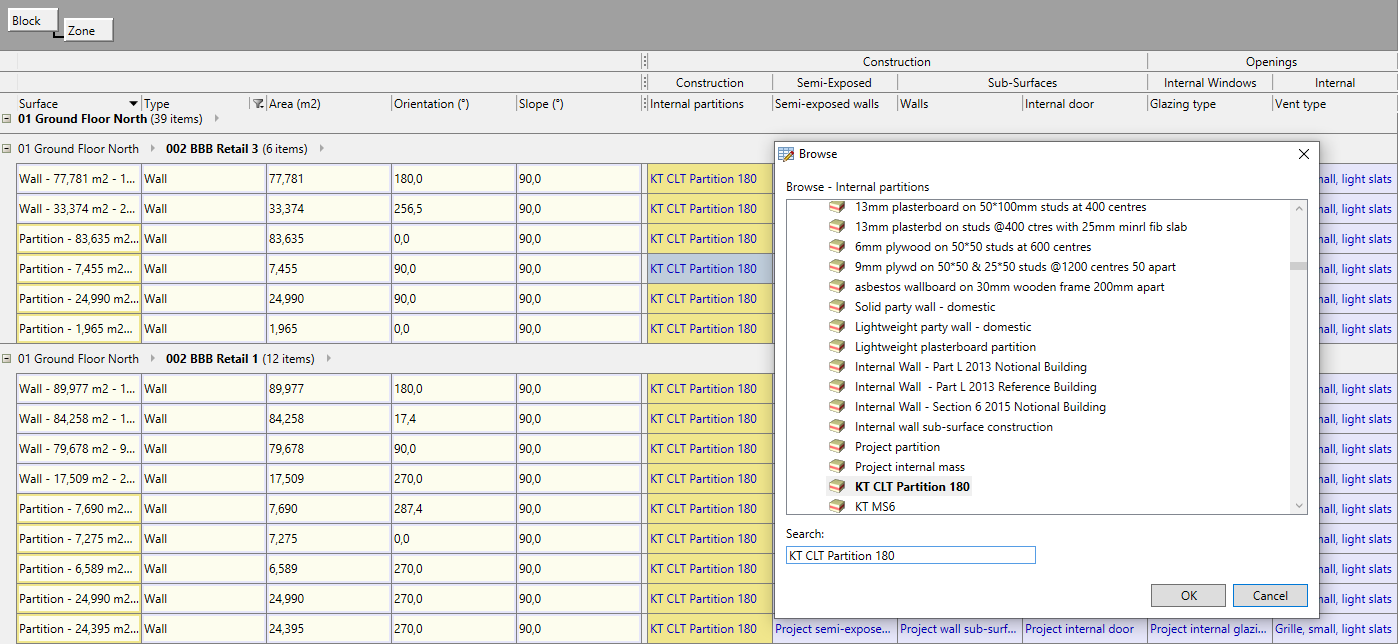This screenshot has width=1398, height=644.
Task: Collapse the 01 Ground Floor North group
Action: [7, 119]
